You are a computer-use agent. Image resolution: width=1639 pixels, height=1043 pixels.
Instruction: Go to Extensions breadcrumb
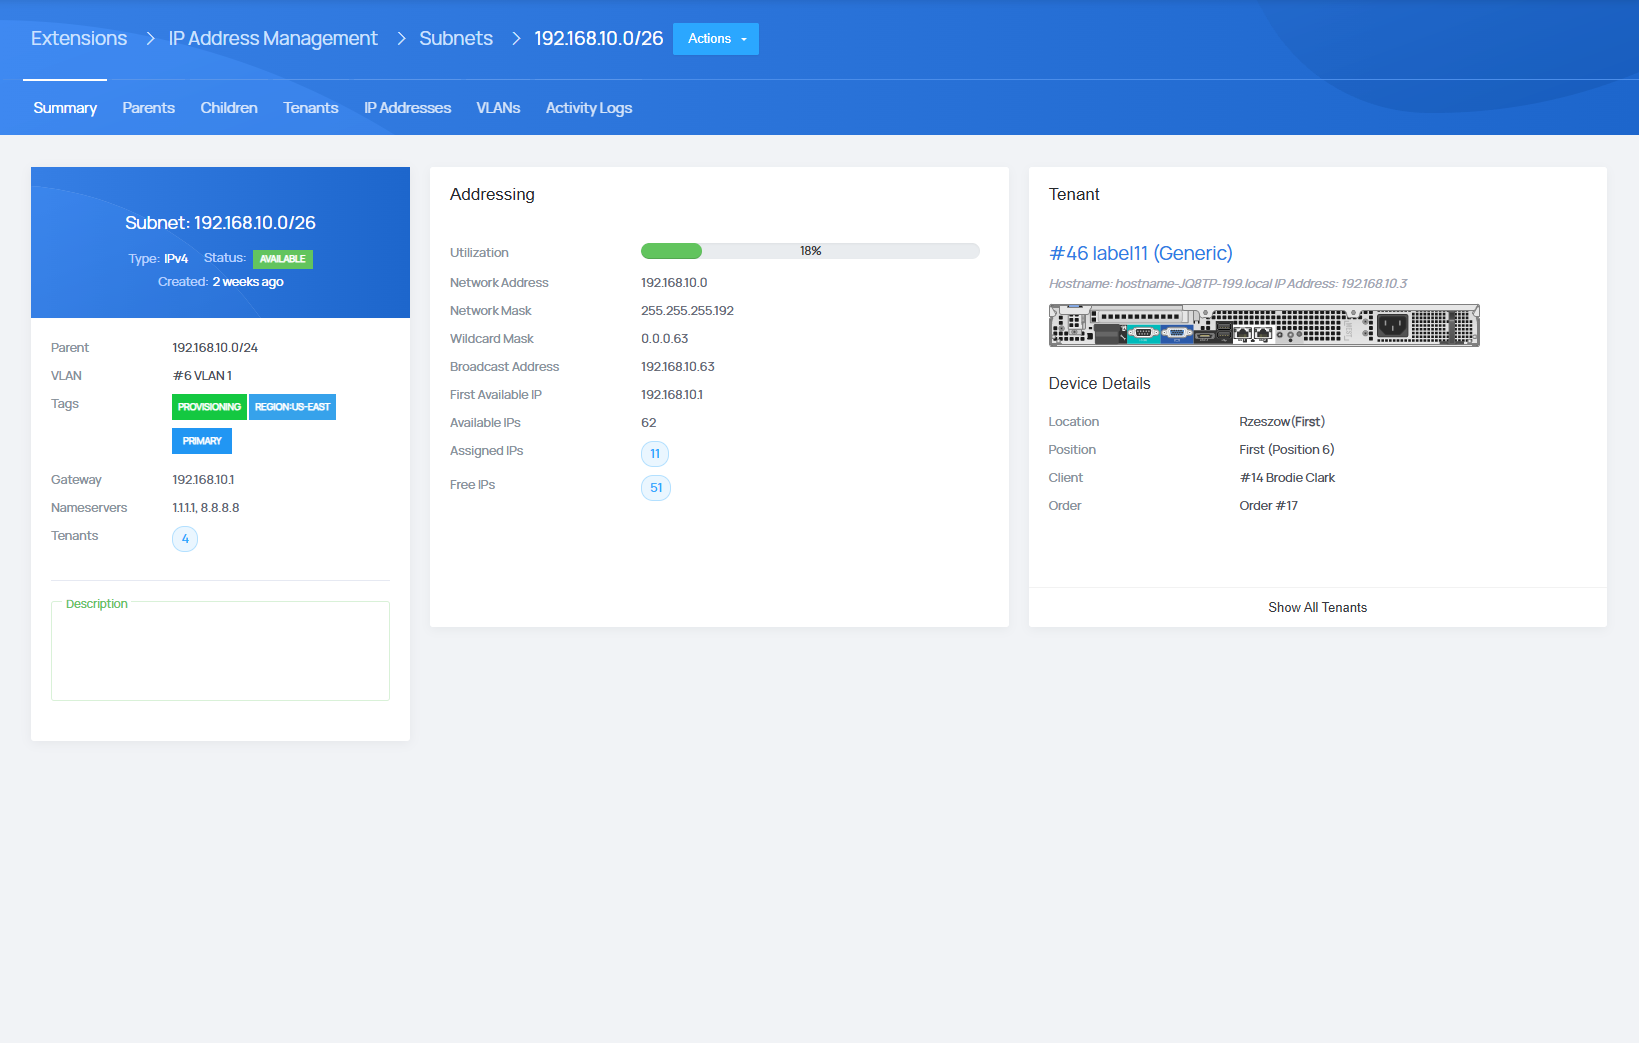click(x=79, y=38)
